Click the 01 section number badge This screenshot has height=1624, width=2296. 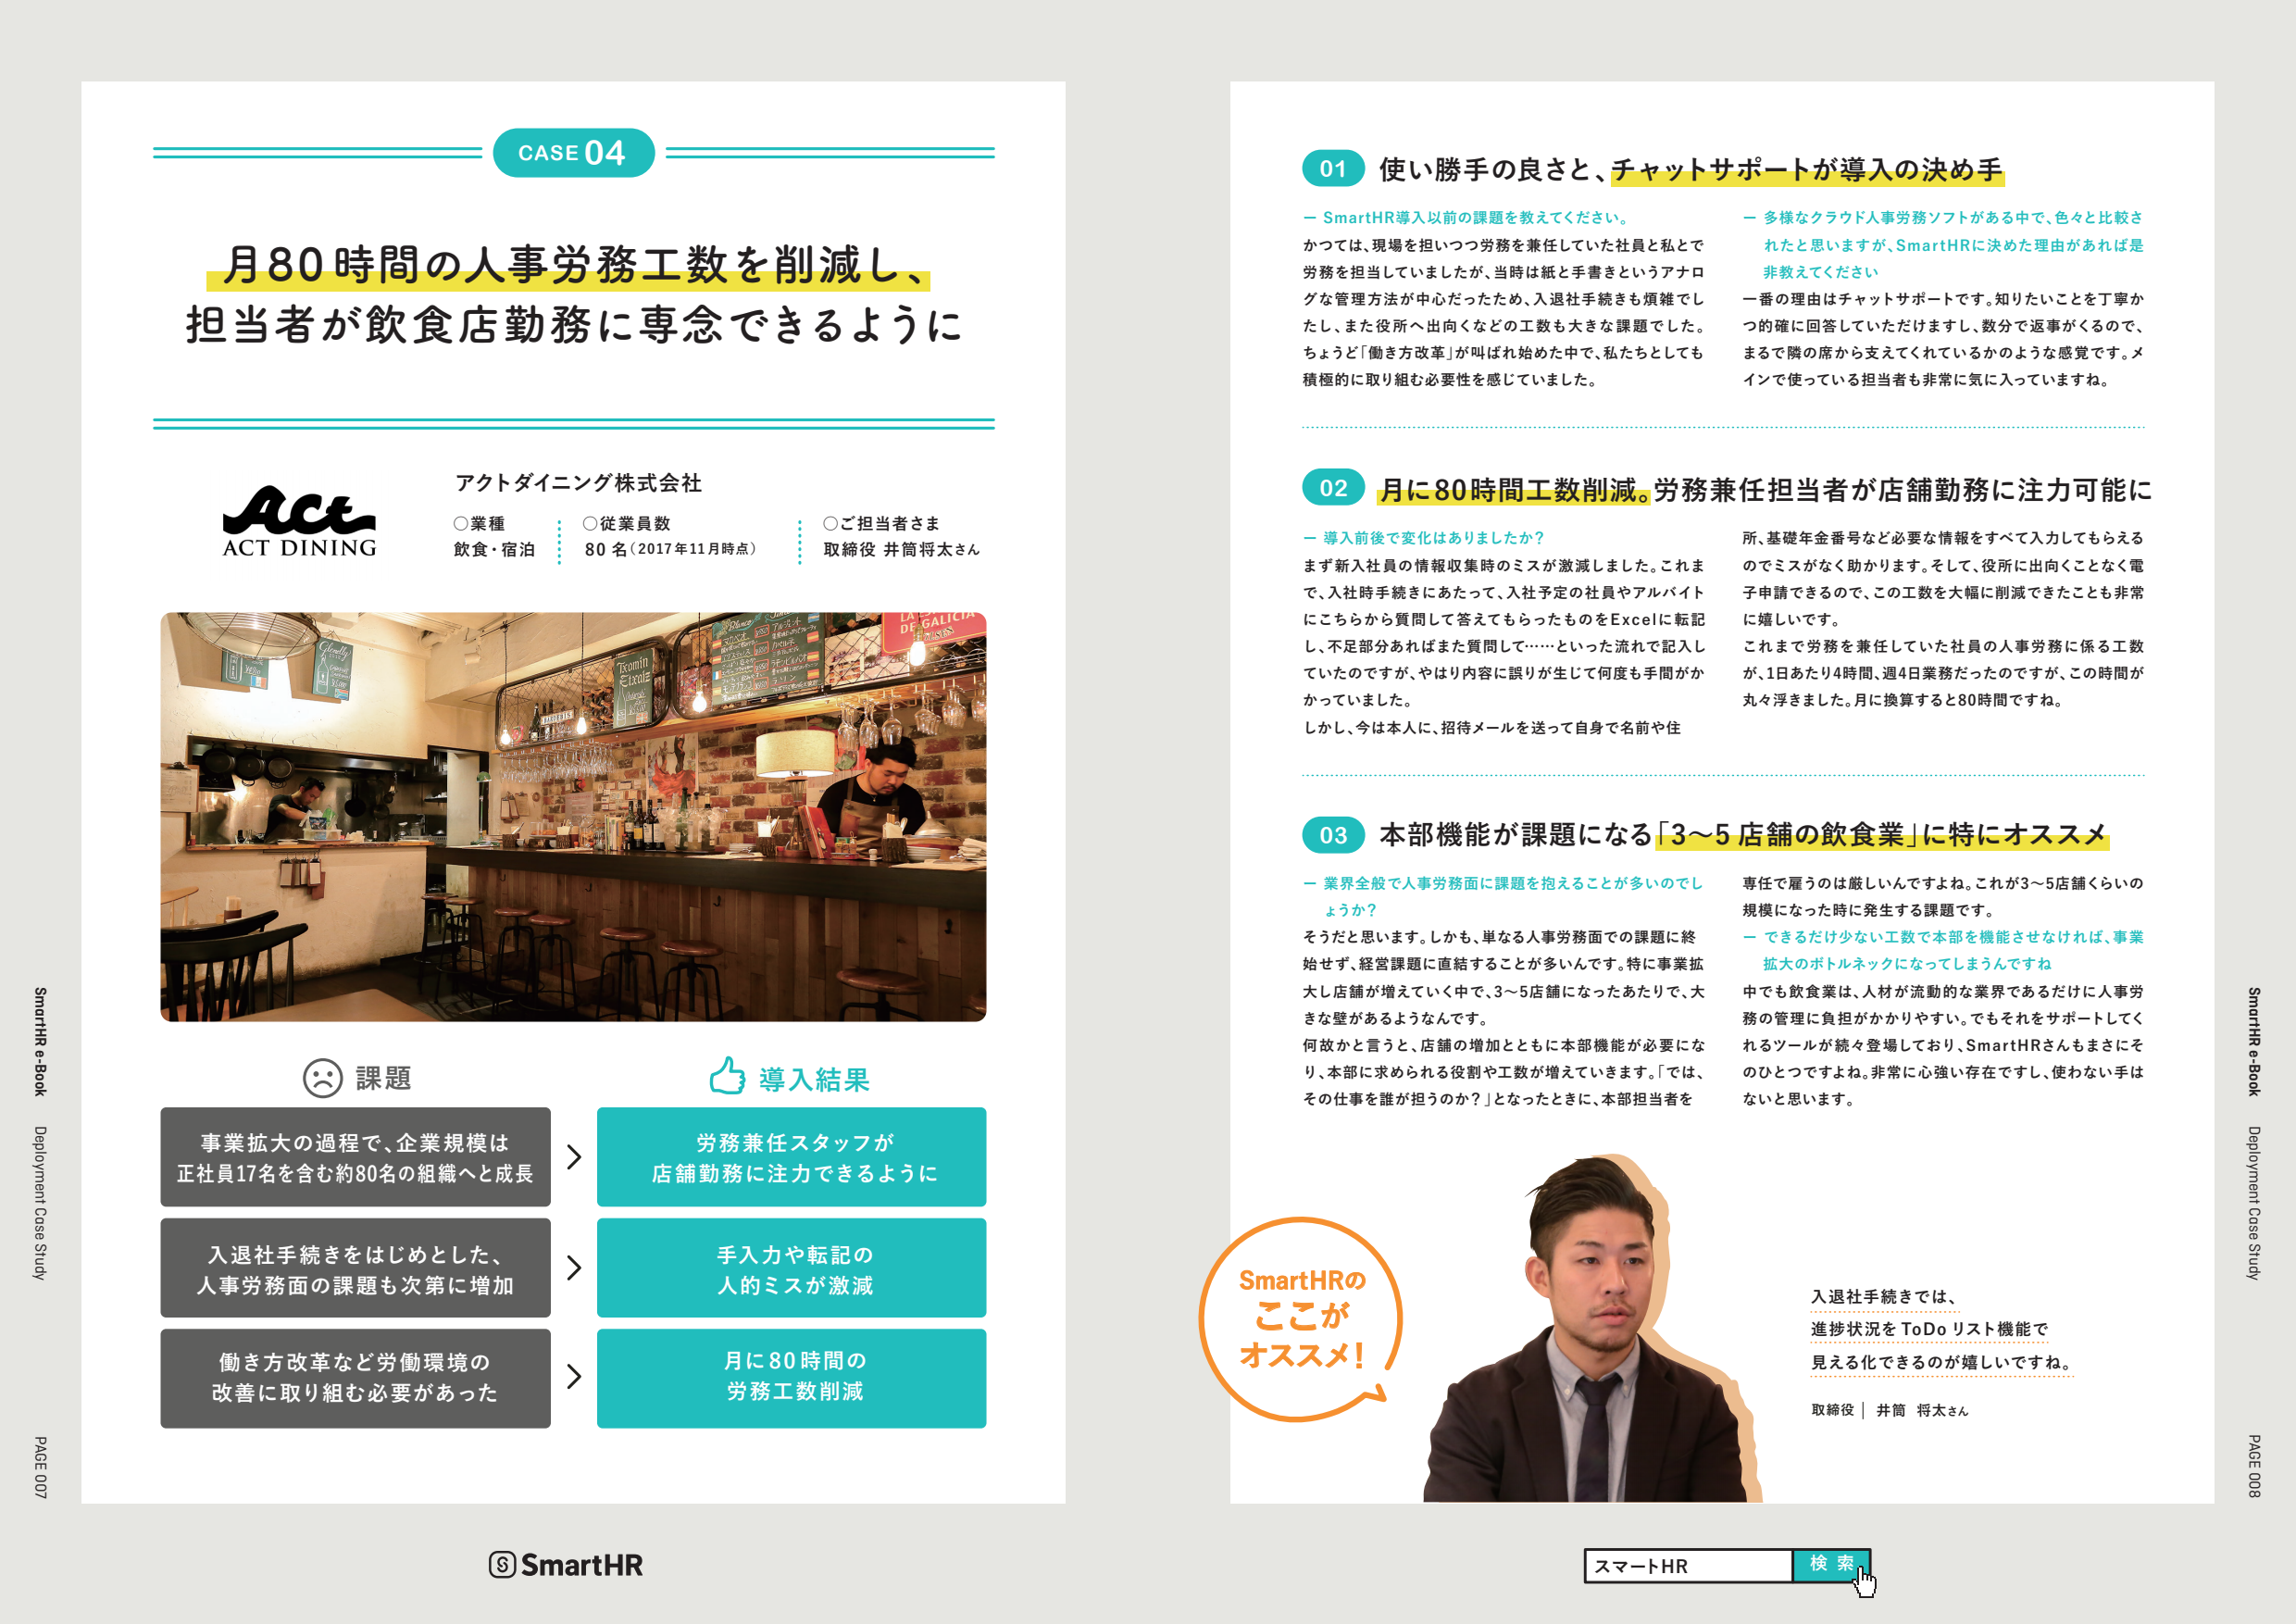(1333, 168)
